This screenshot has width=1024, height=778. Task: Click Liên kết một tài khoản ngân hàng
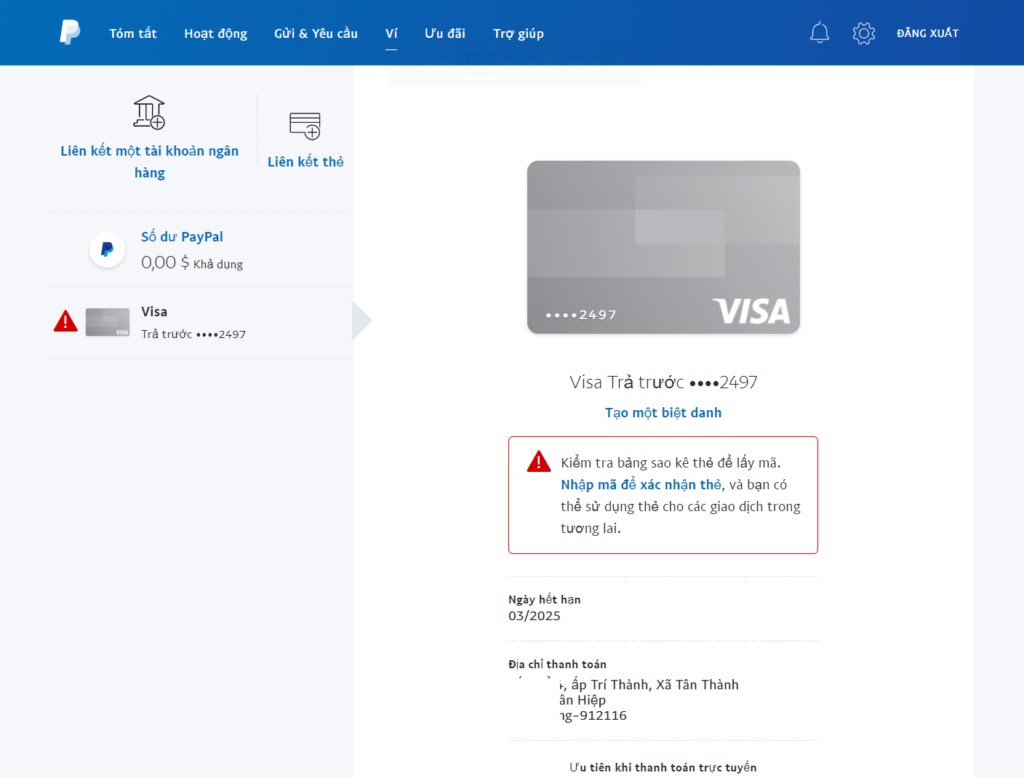pyautogui.click(x=149, y=162)
